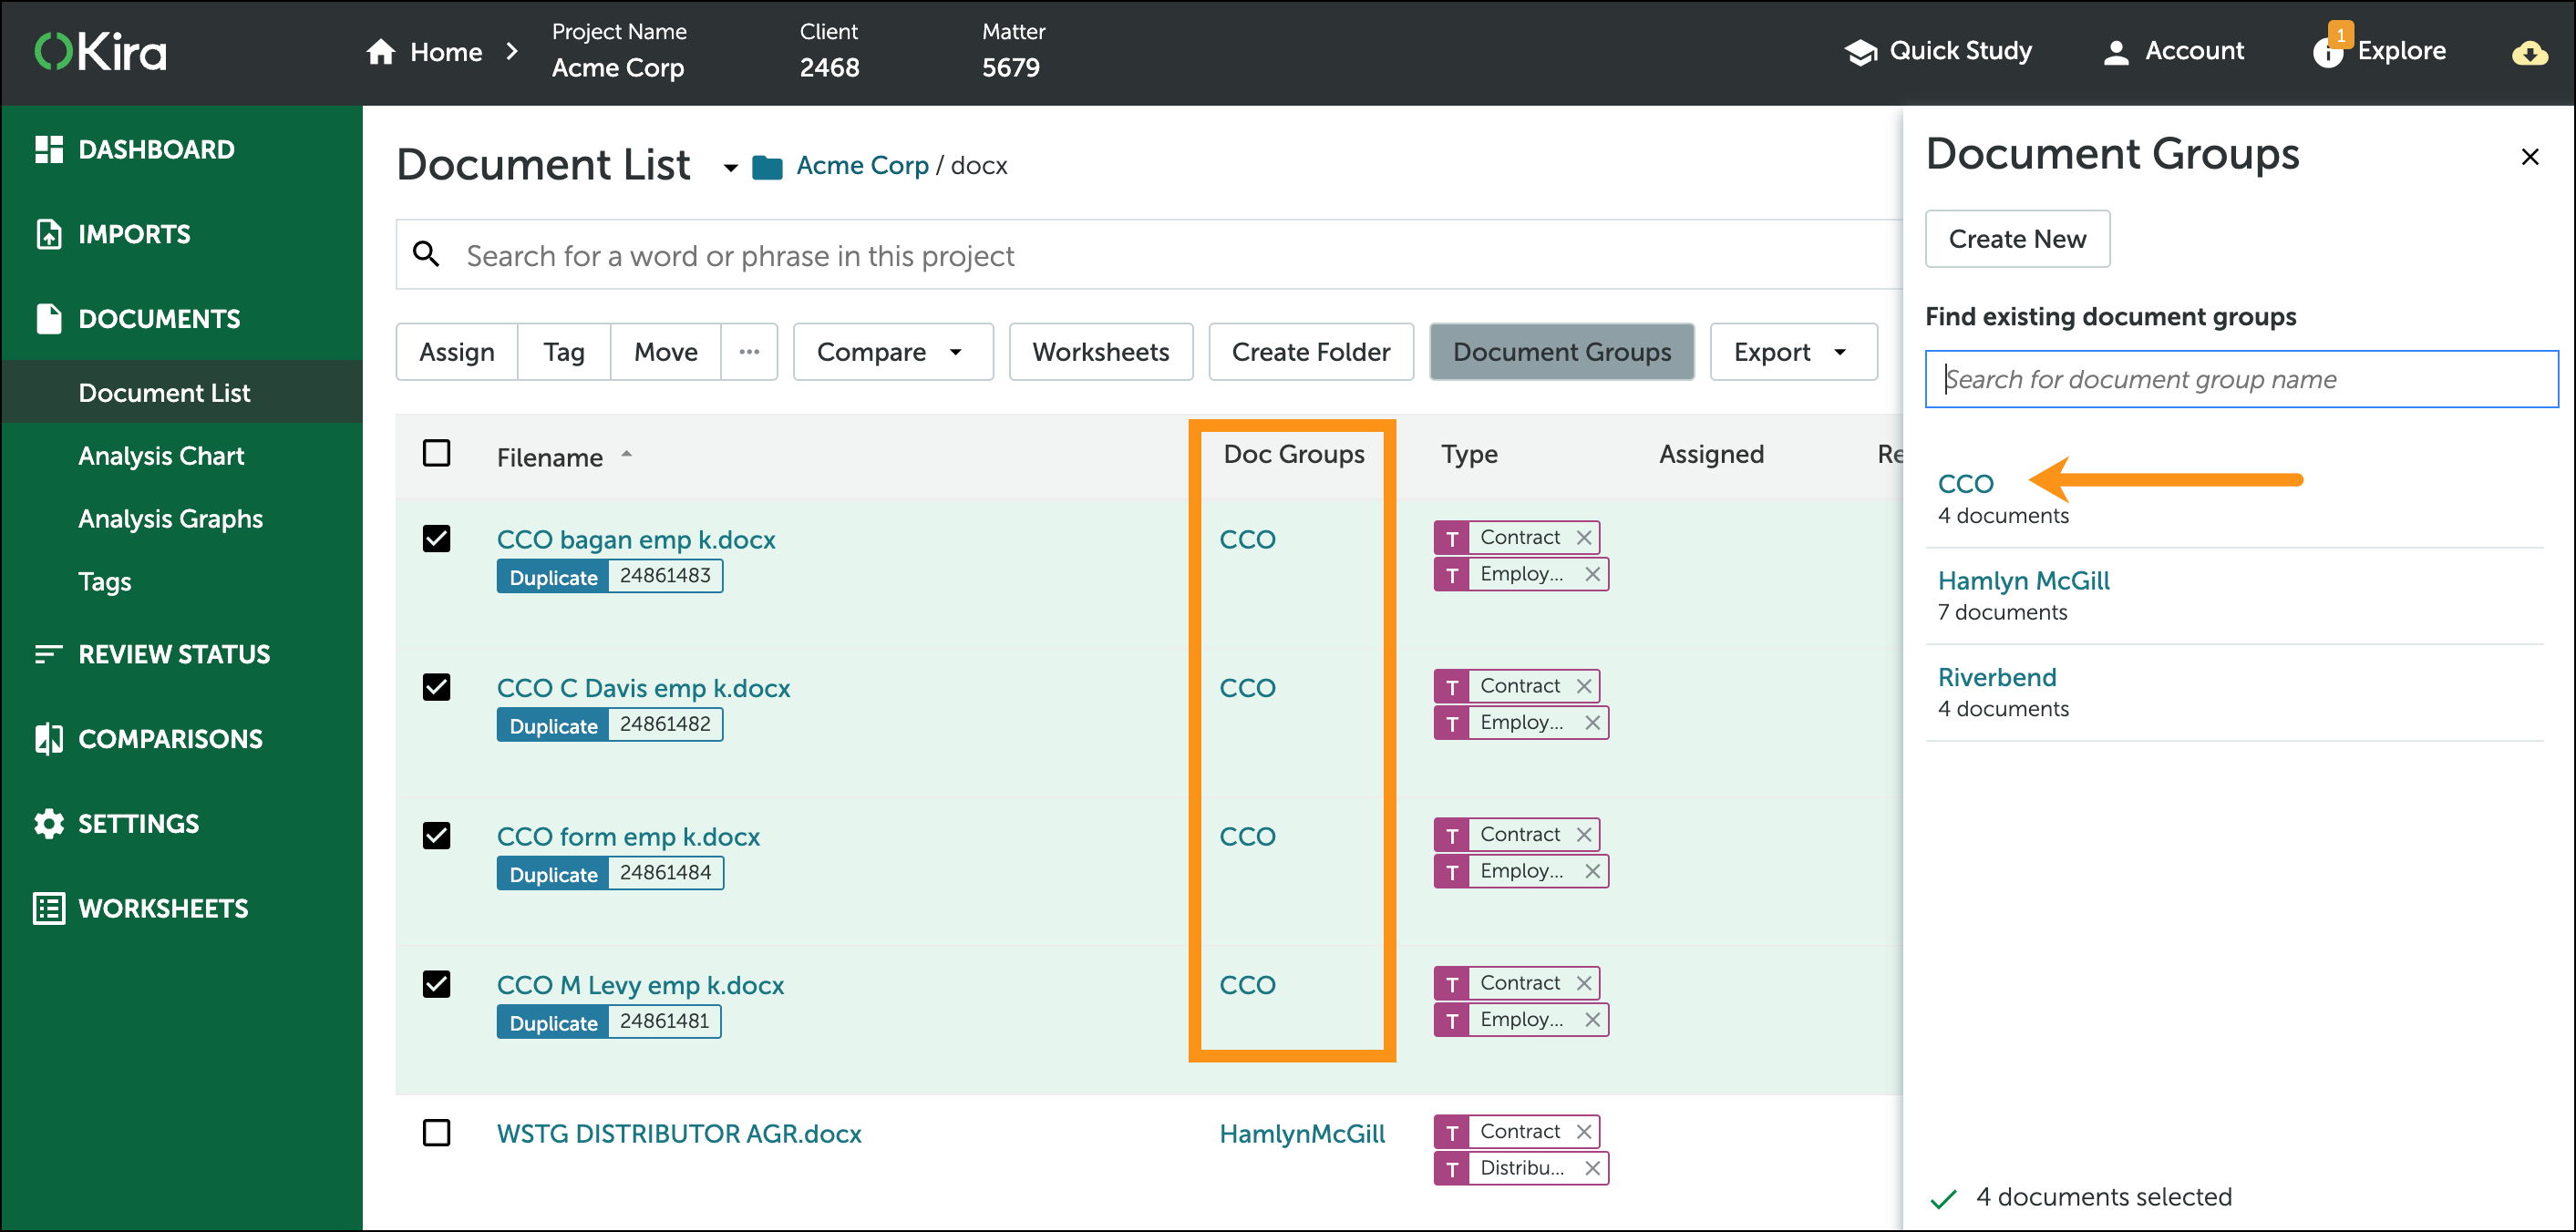Open Quick Study graduation cap icon

pos(1860,52)
